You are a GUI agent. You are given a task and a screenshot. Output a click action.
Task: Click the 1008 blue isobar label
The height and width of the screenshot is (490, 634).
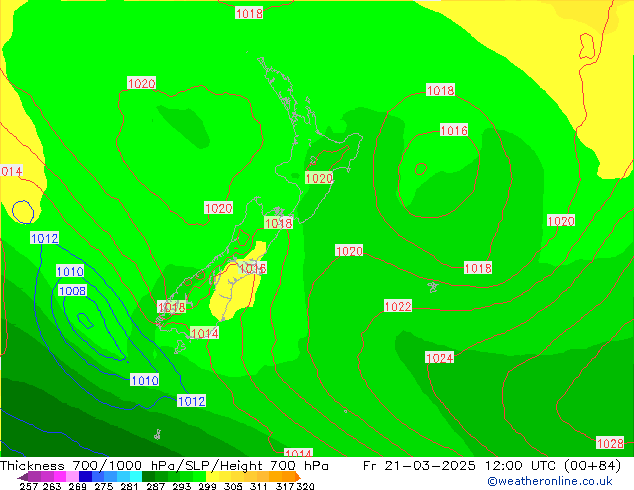tap(72, 291)
